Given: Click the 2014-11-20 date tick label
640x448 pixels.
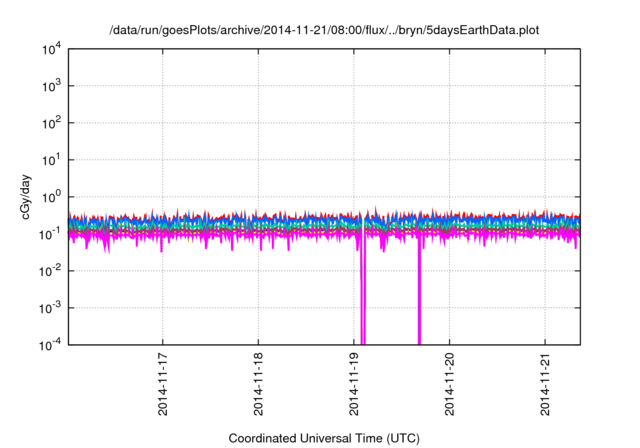Looking at the screenshot, I should pyautogui.click(x=449, y=384).
